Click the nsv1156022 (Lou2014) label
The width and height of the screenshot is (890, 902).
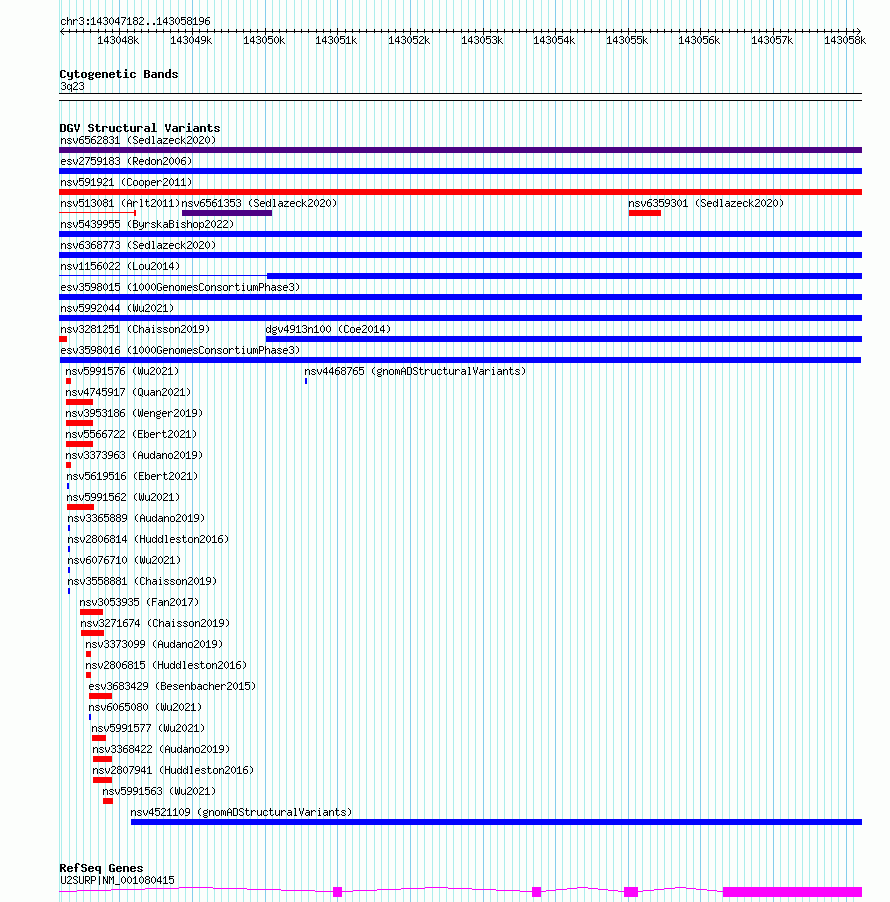coord(120,266)
